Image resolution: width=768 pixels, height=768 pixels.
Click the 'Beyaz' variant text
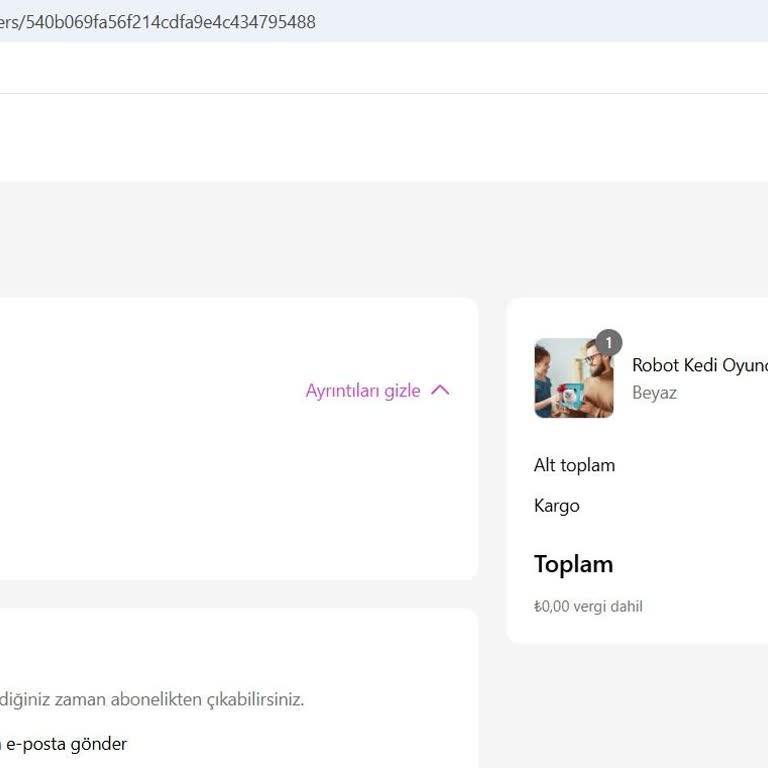click(x=654, y=393)
